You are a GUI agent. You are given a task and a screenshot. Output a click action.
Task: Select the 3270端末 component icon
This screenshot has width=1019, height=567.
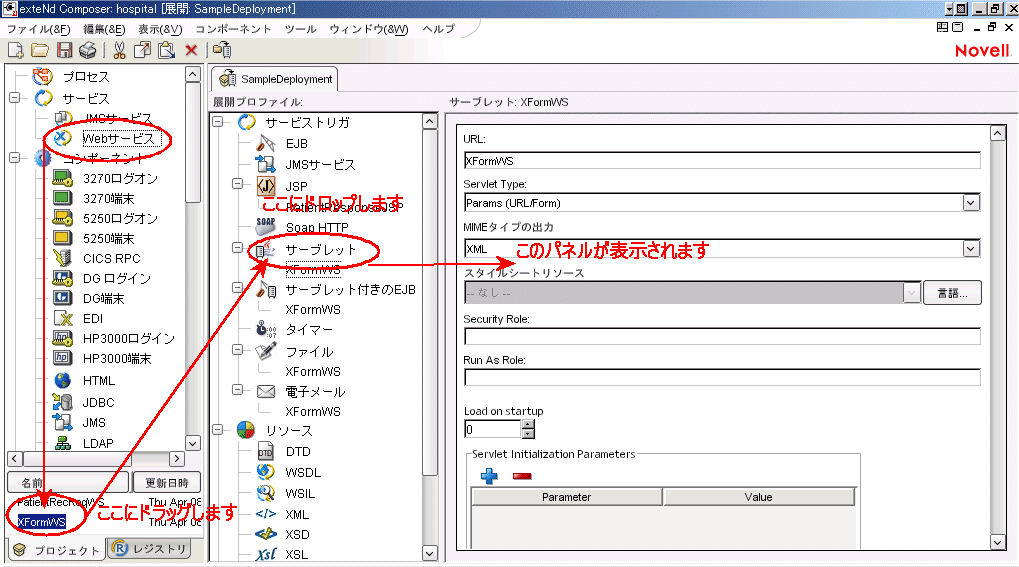point(62,198)
